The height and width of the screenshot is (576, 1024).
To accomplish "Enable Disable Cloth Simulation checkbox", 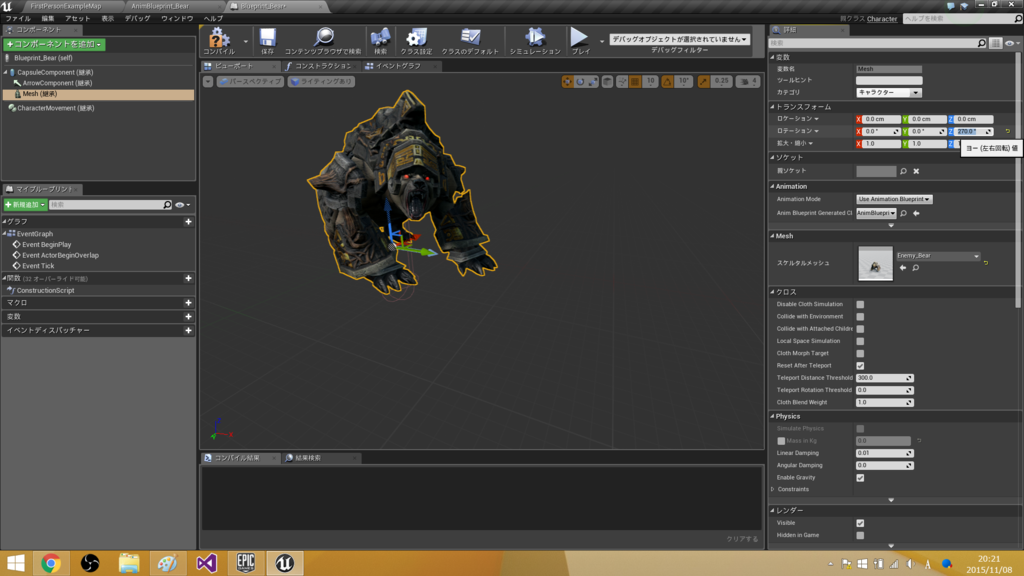I will [860, 304].
